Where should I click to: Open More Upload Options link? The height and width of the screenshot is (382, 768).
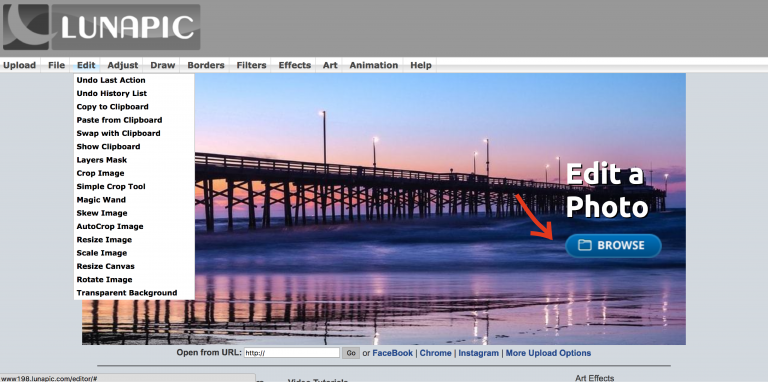coord(548,353)
